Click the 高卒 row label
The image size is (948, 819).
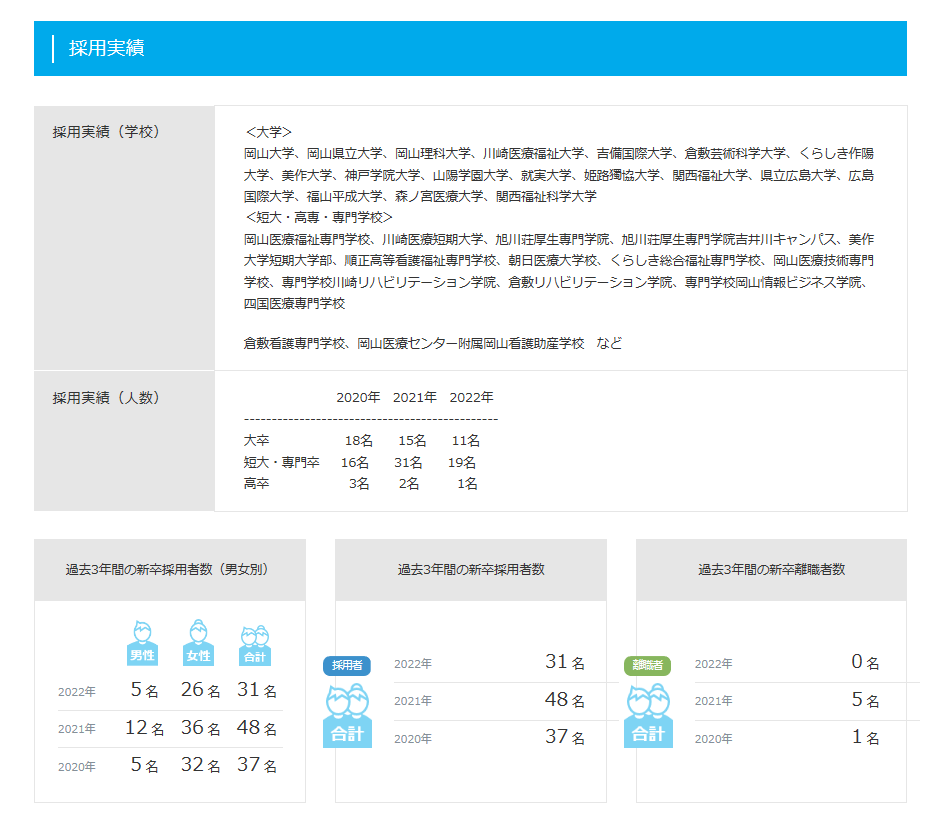coord(256,484)
